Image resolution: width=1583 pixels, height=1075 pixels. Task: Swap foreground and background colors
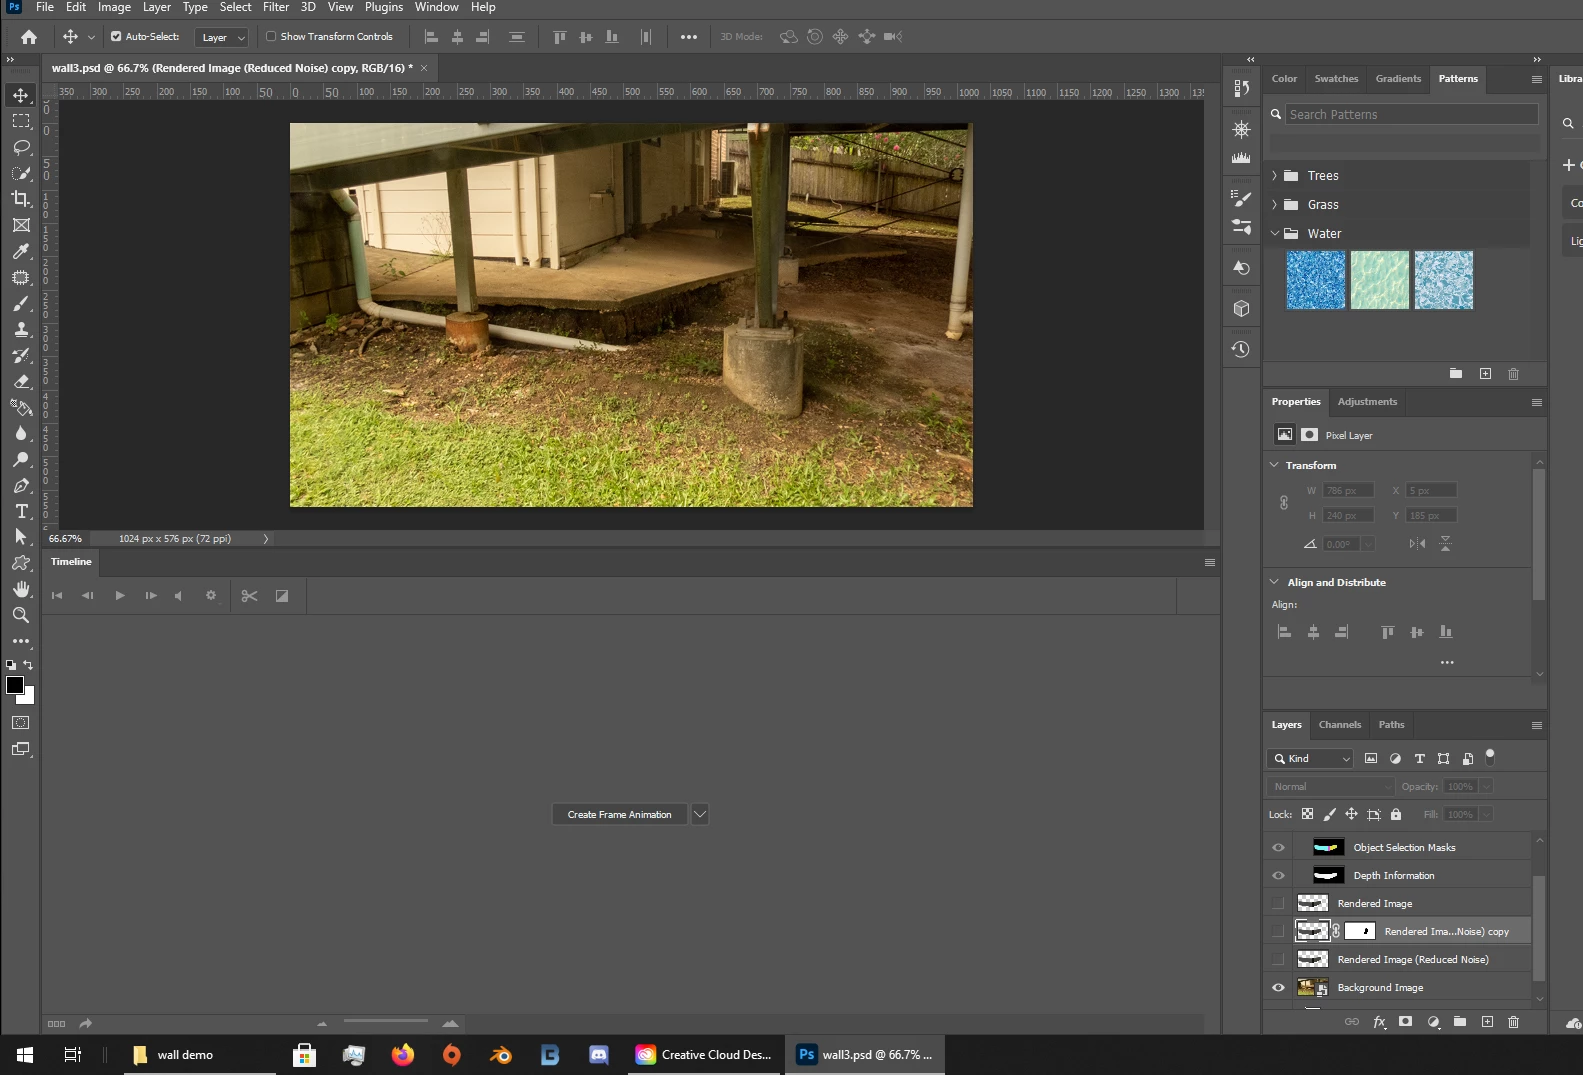[x=28, y=665]
